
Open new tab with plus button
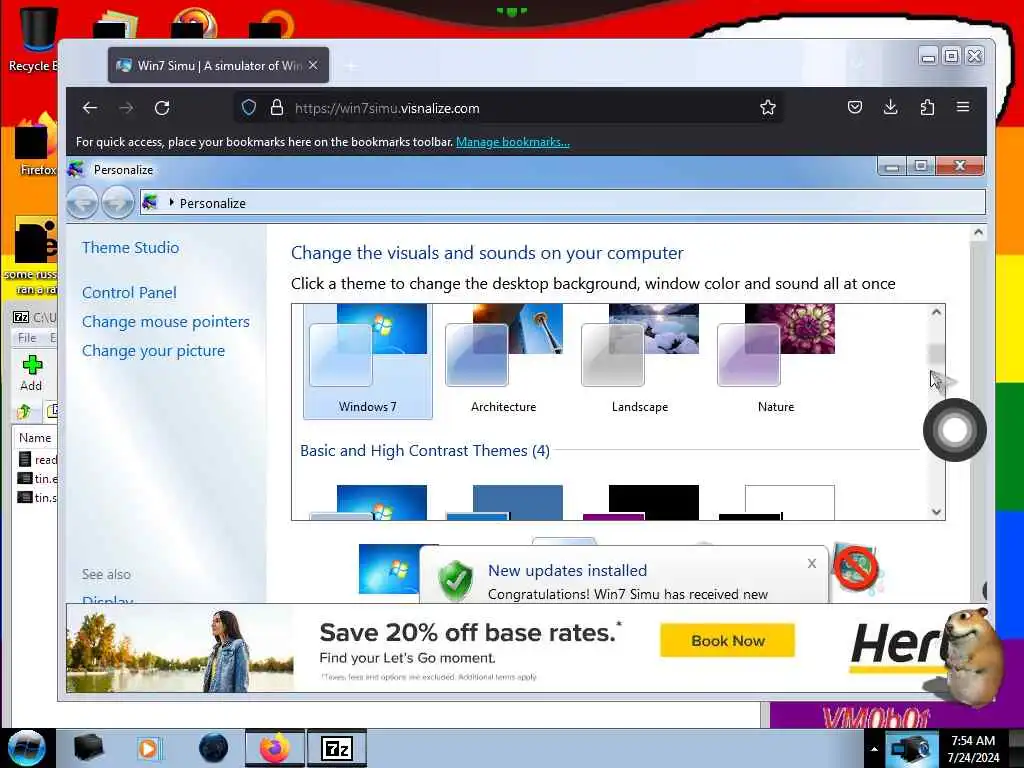pyautogui.click(x=351, y=65)
